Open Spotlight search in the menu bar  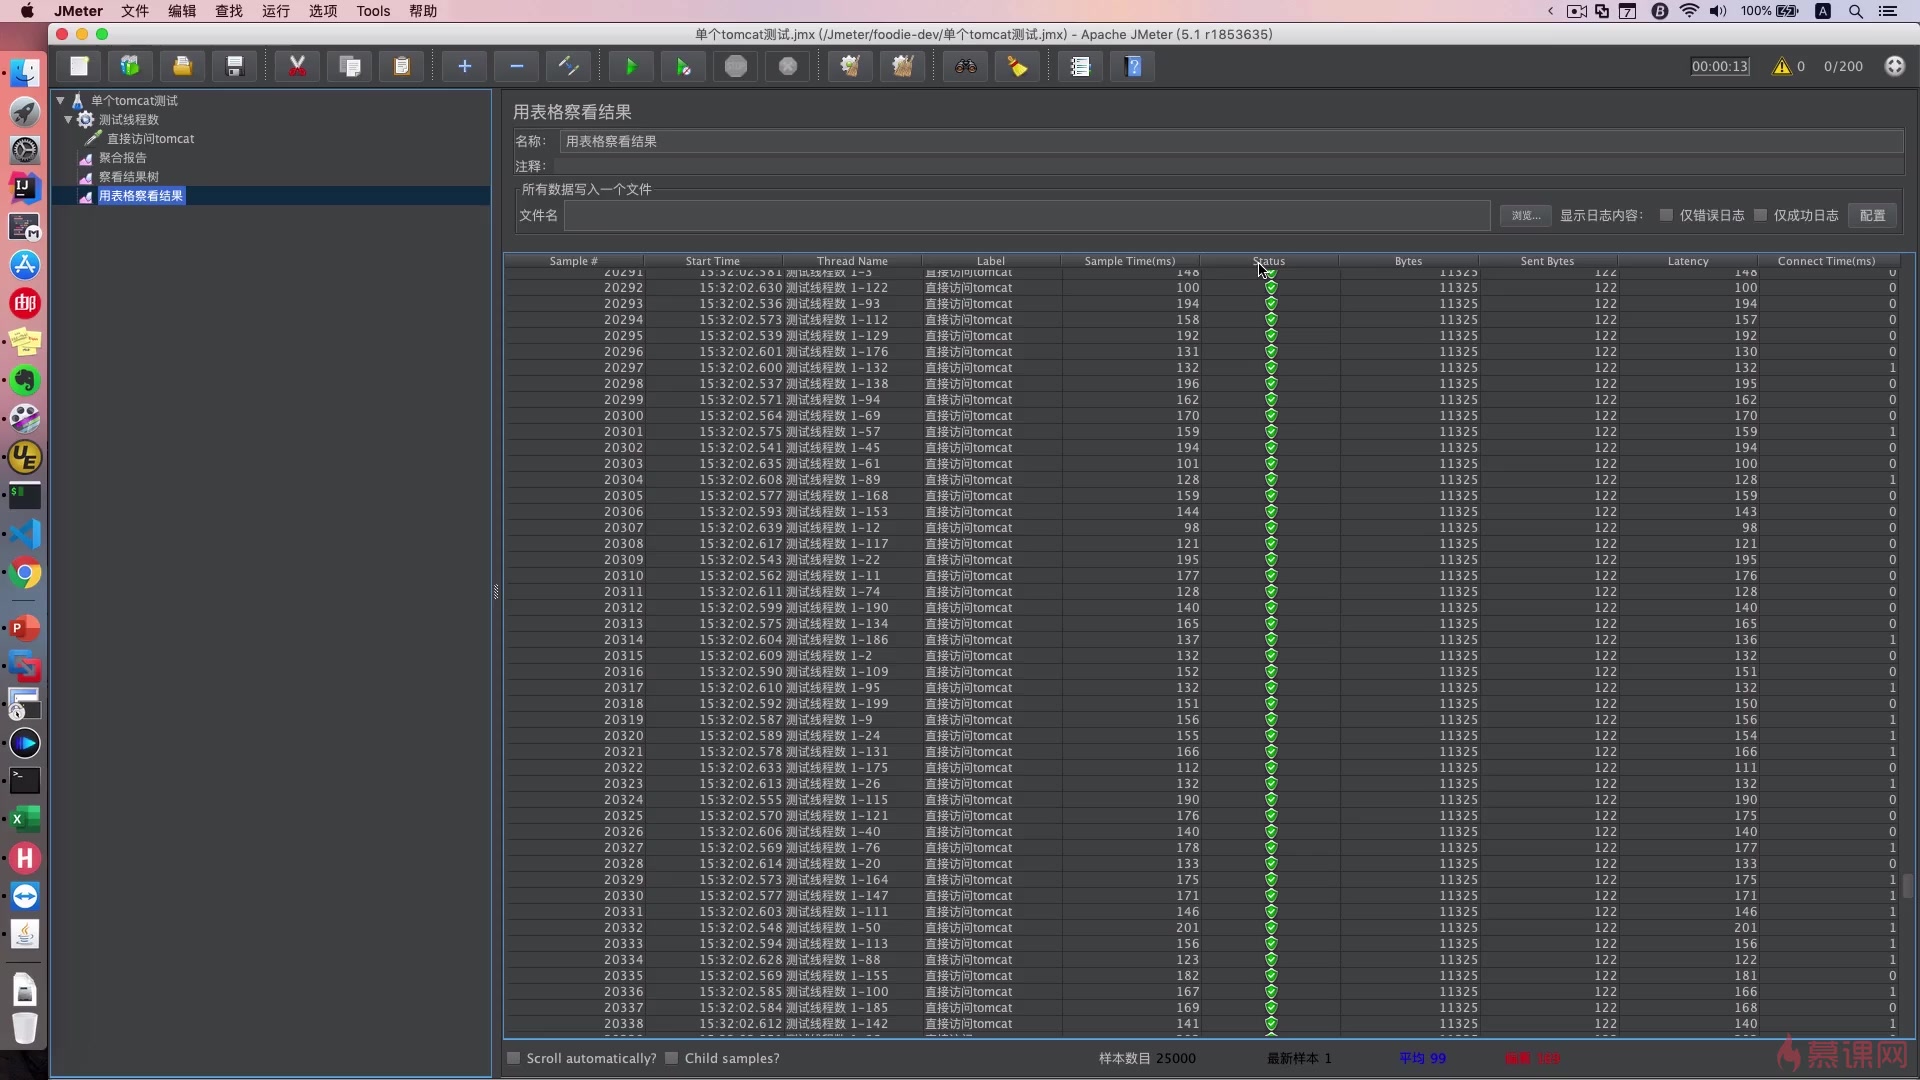point(1855,11)
